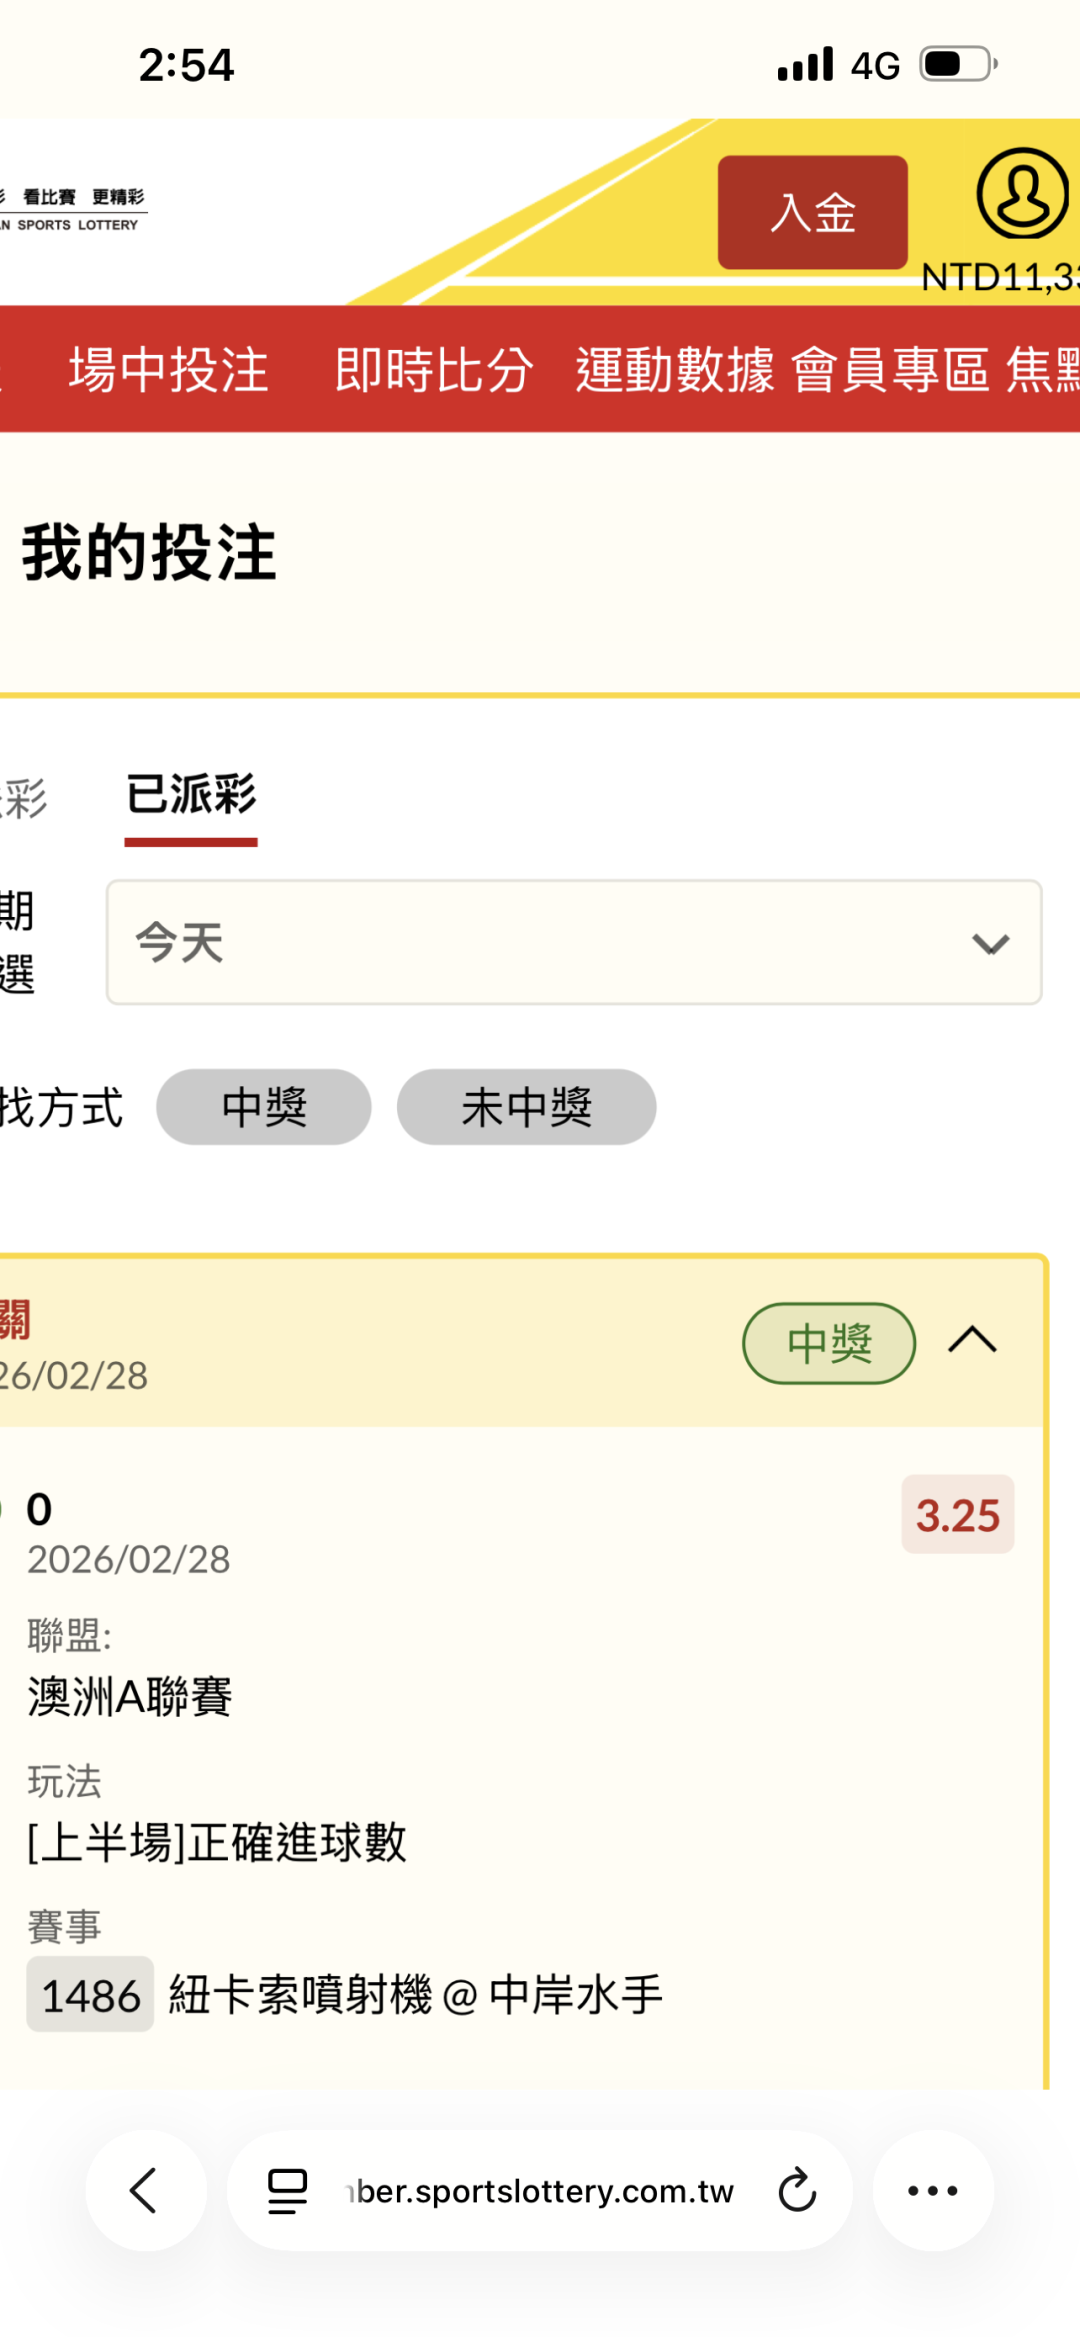Collapse the bet card with chevron
This screenshot has height=2337, width=1080.
[972, 1340]
